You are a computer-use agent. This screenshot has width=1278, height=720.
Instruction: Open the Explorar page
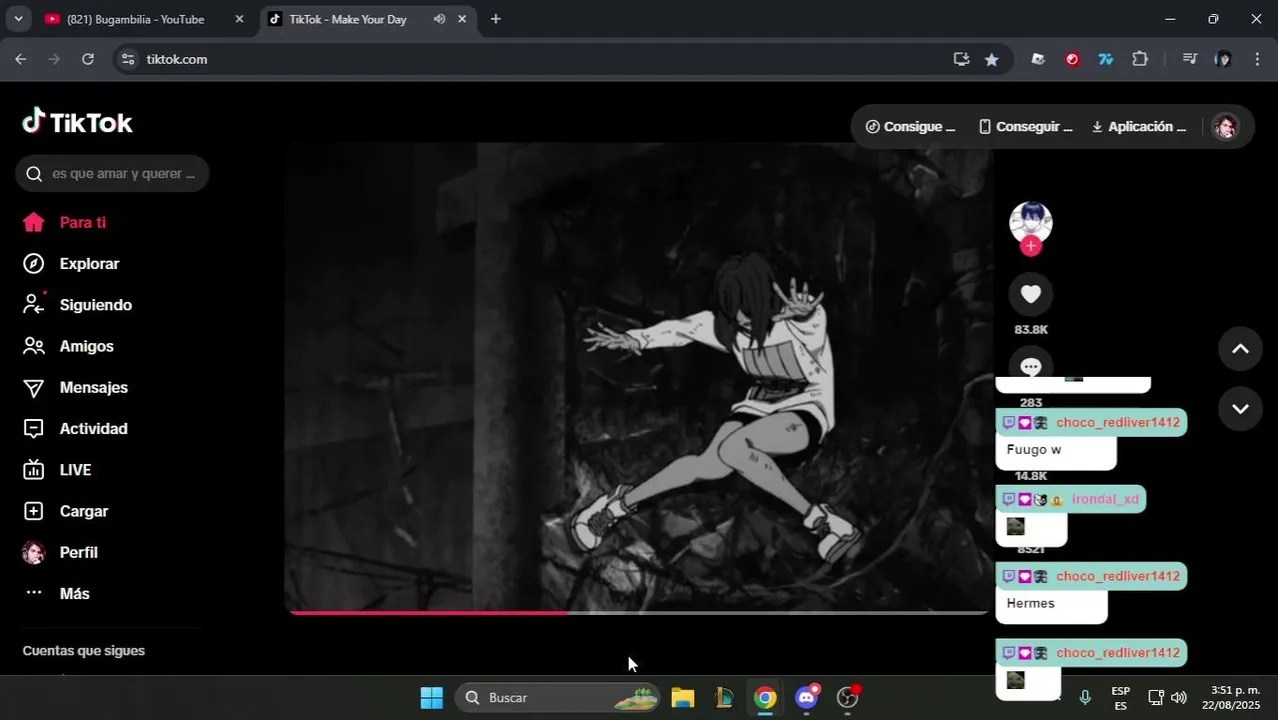[71, 264]
